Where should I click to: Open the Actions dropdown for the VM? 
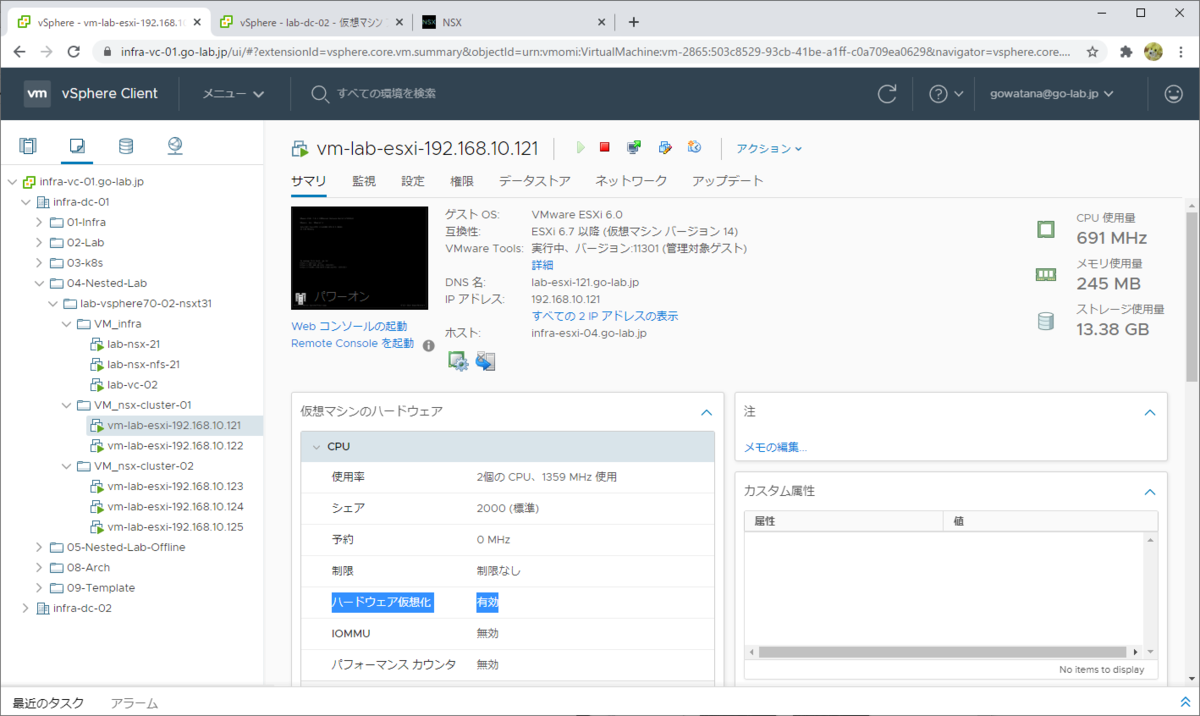tap(769, 149)
